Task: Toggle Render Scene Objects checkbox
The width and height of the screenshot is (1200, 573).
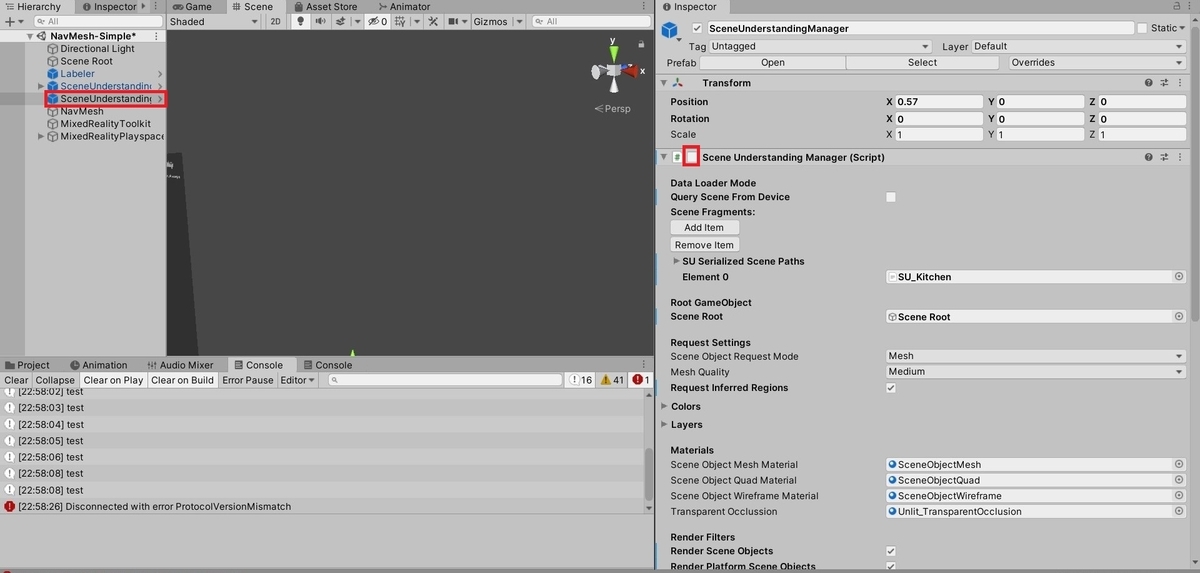Action: click(x=891, y=551)
